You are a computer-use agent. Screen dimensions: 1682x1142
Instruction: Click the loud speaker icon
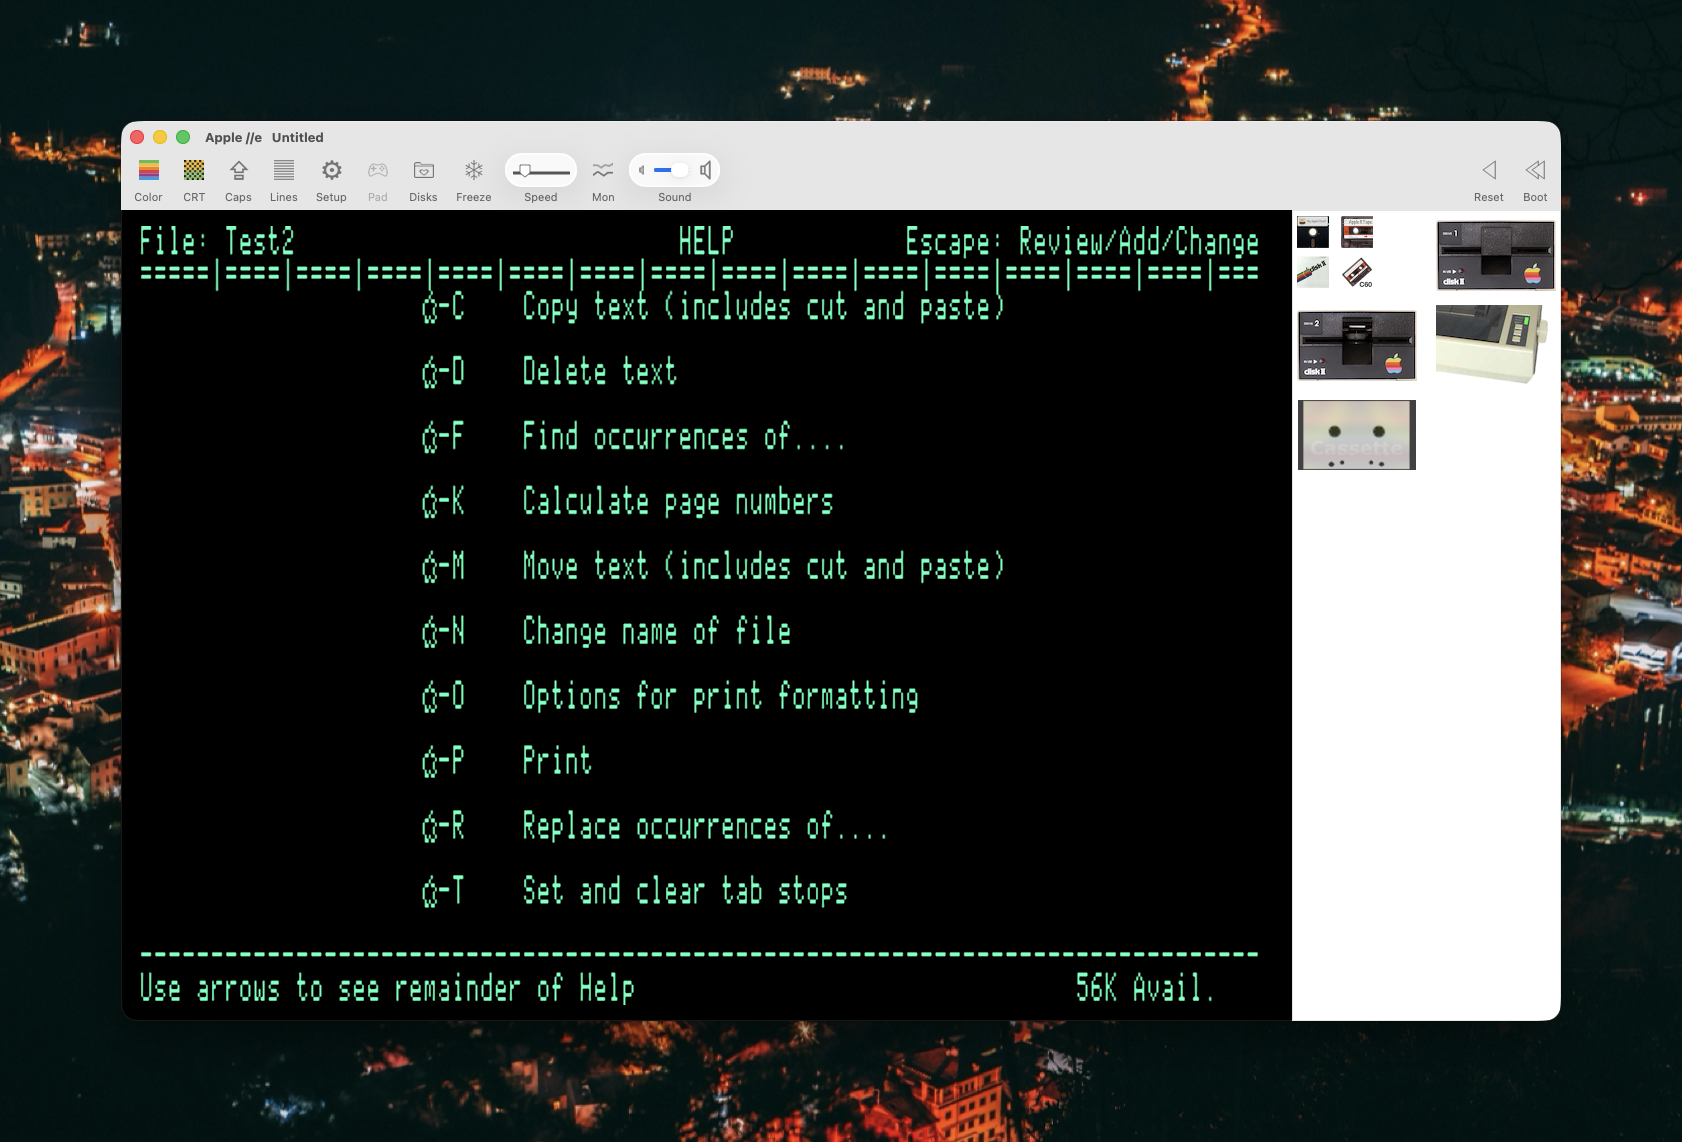point(706,170)
